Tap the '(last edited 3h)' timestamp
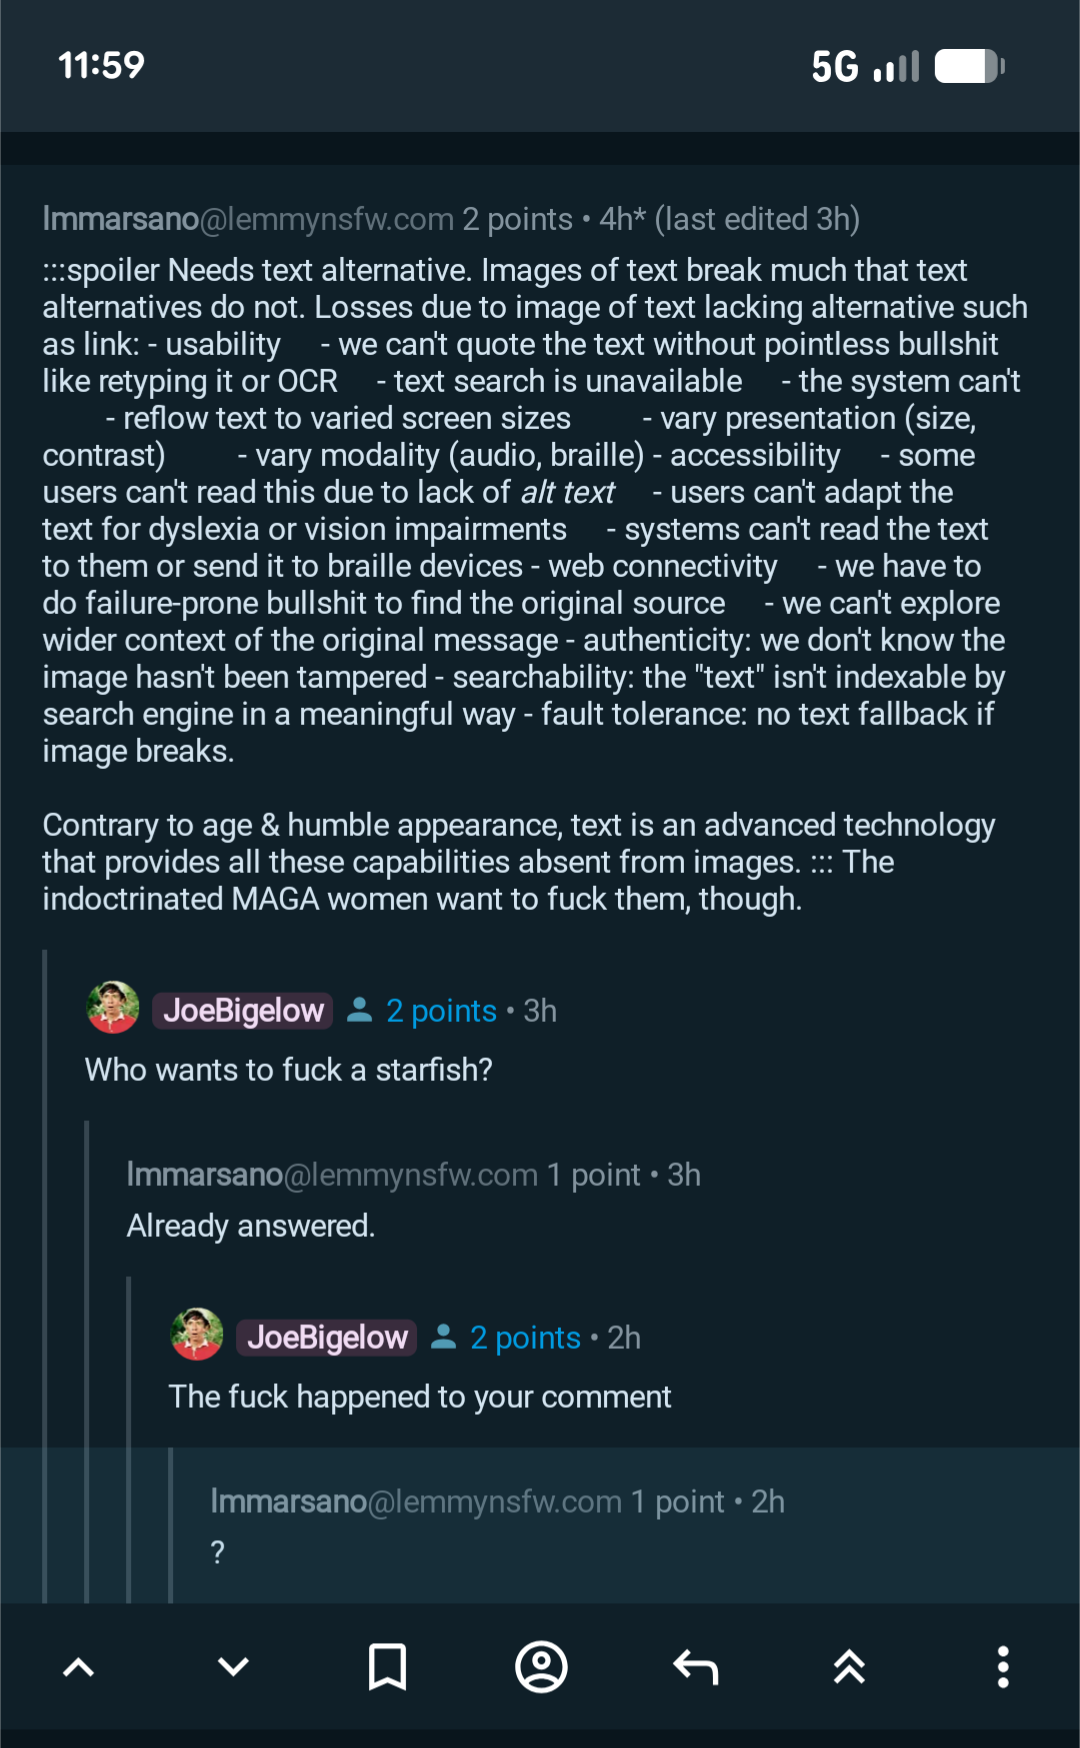 pos(757,219)
